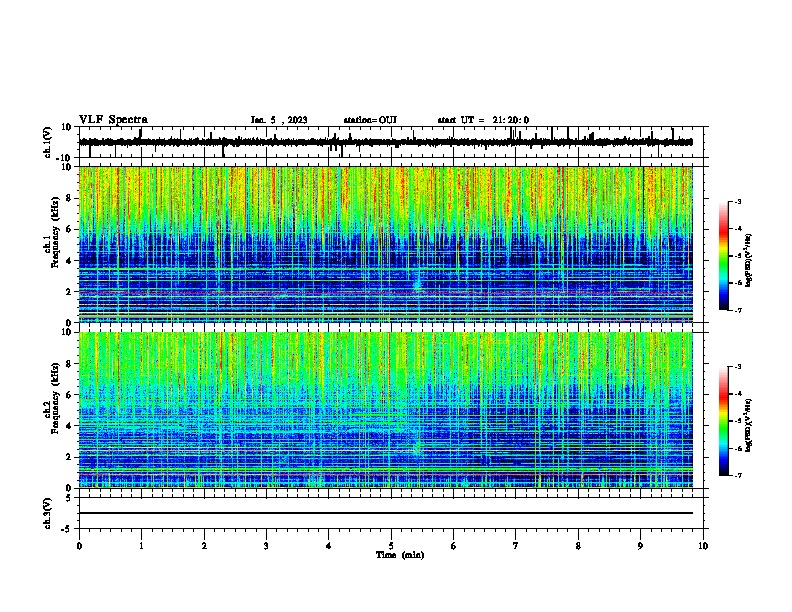Click the ch.2 spectrogram color scale bar
The width and height of the screenshot is (792, 612).
[723, 421]
